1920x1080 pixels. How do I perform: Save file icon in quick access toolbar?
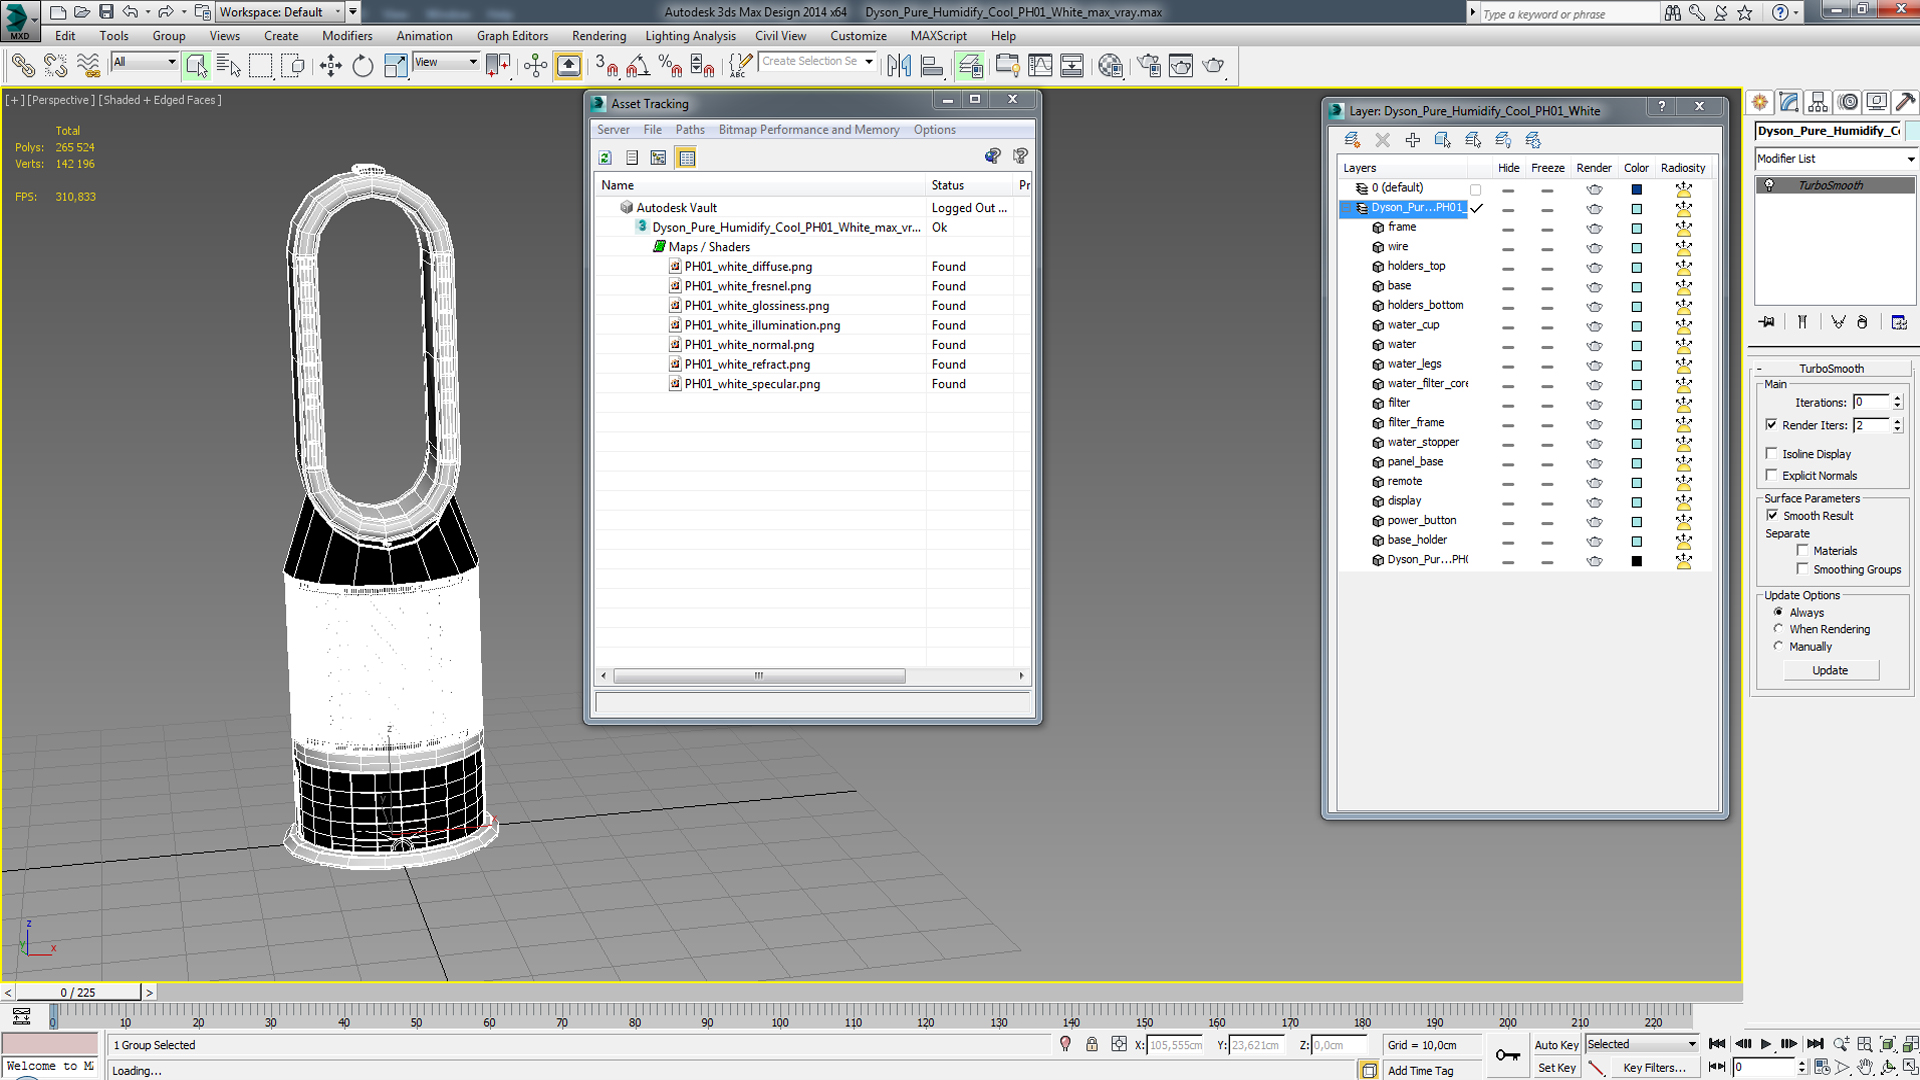(x=106, y=12)
